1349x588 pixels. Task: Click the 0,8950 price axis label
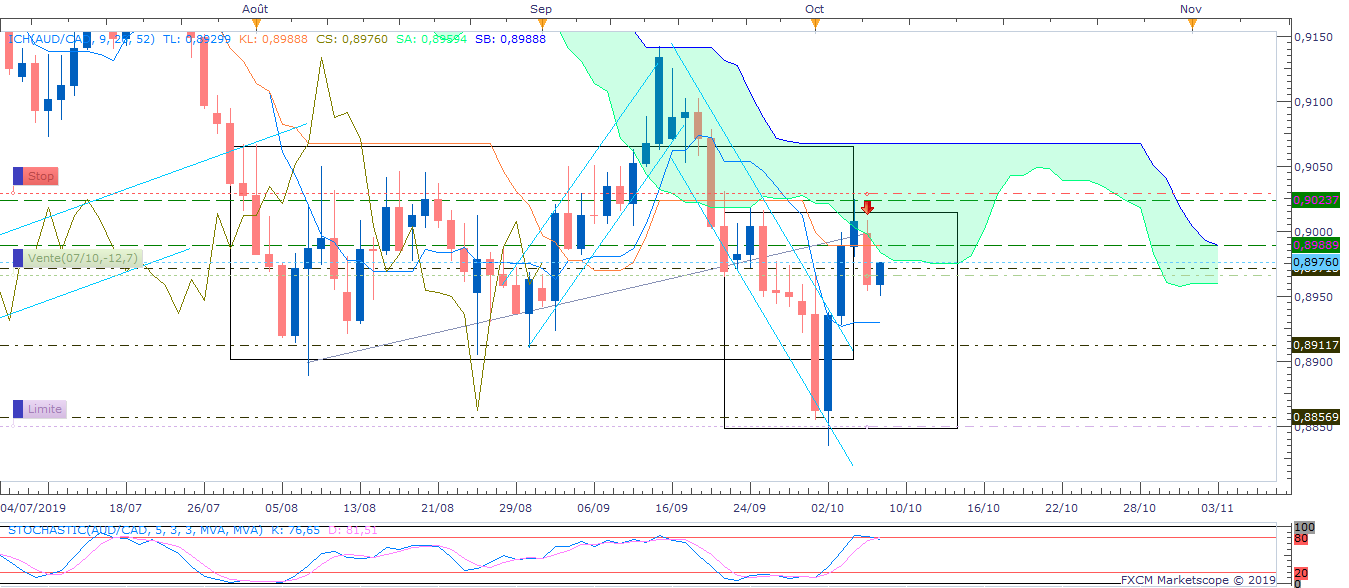pos(1313,297)
